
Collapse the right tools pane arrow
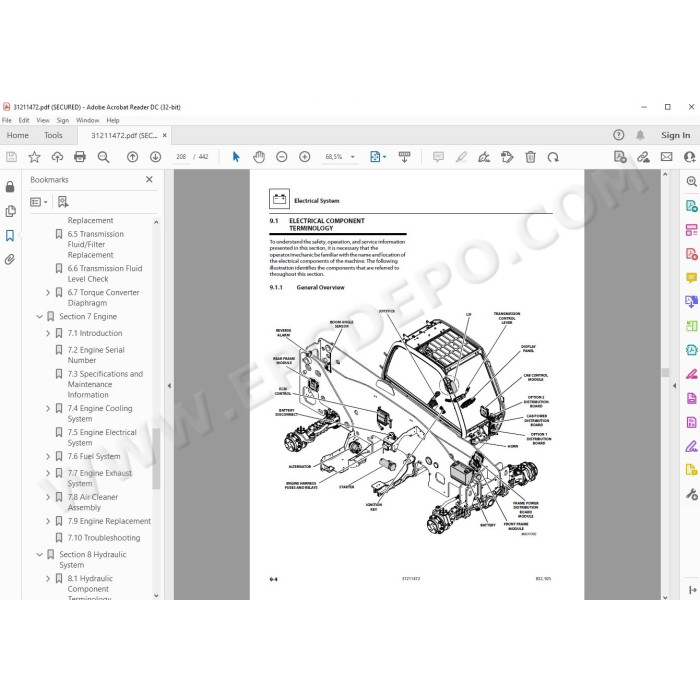674,386
